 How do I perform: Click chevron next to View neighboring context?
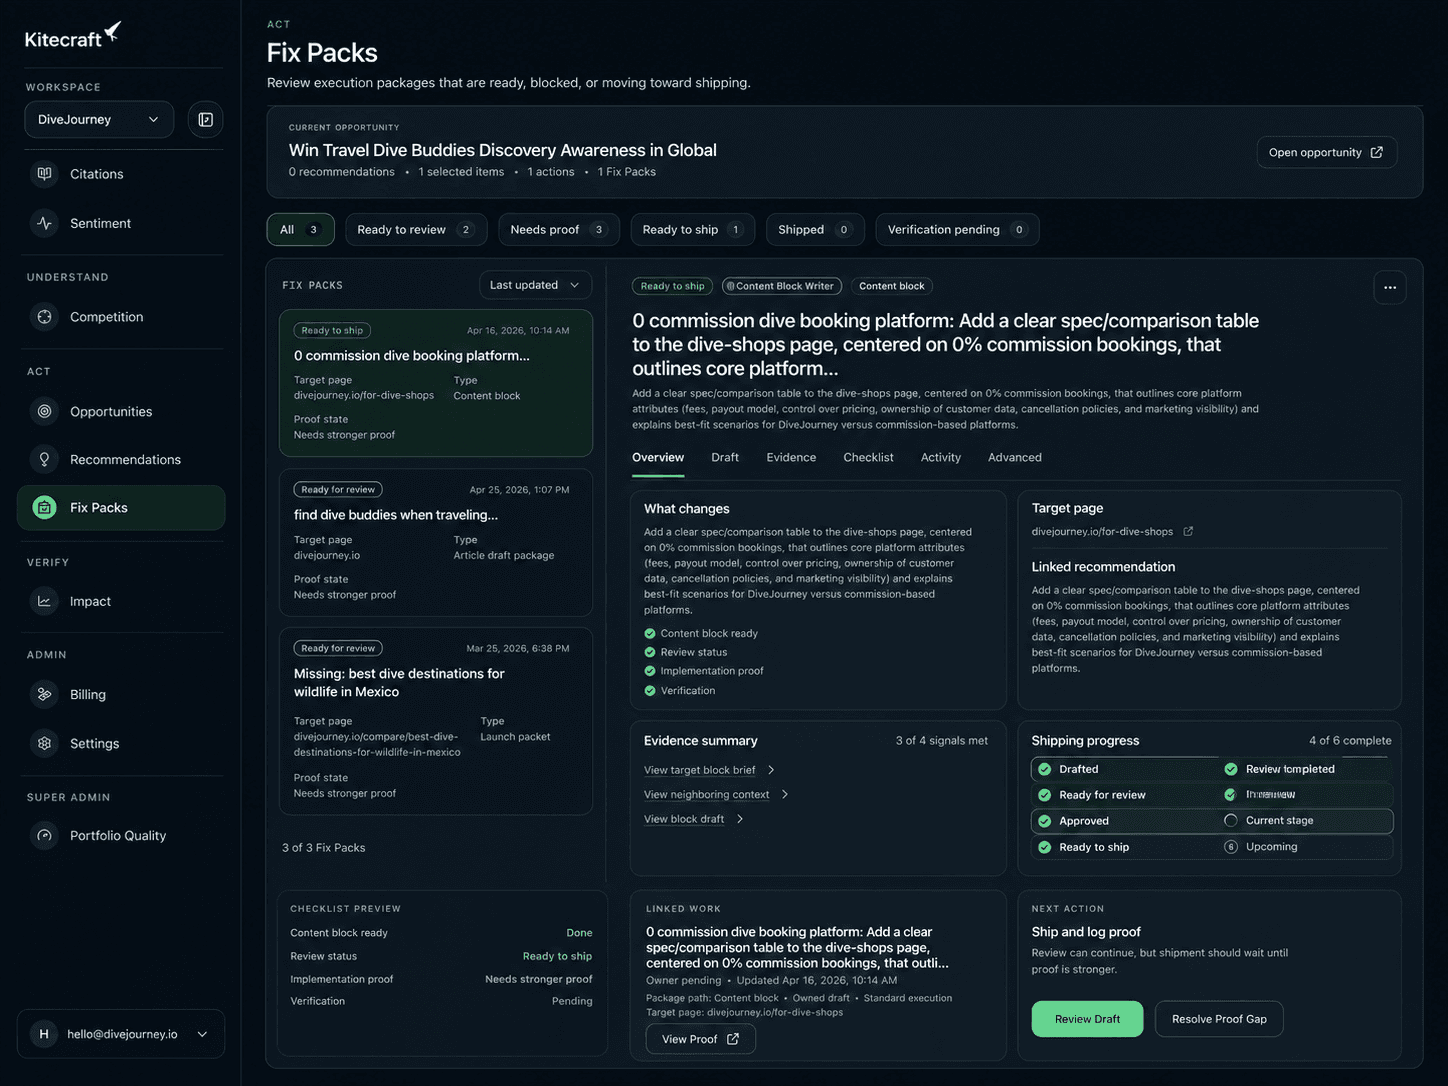785,794
